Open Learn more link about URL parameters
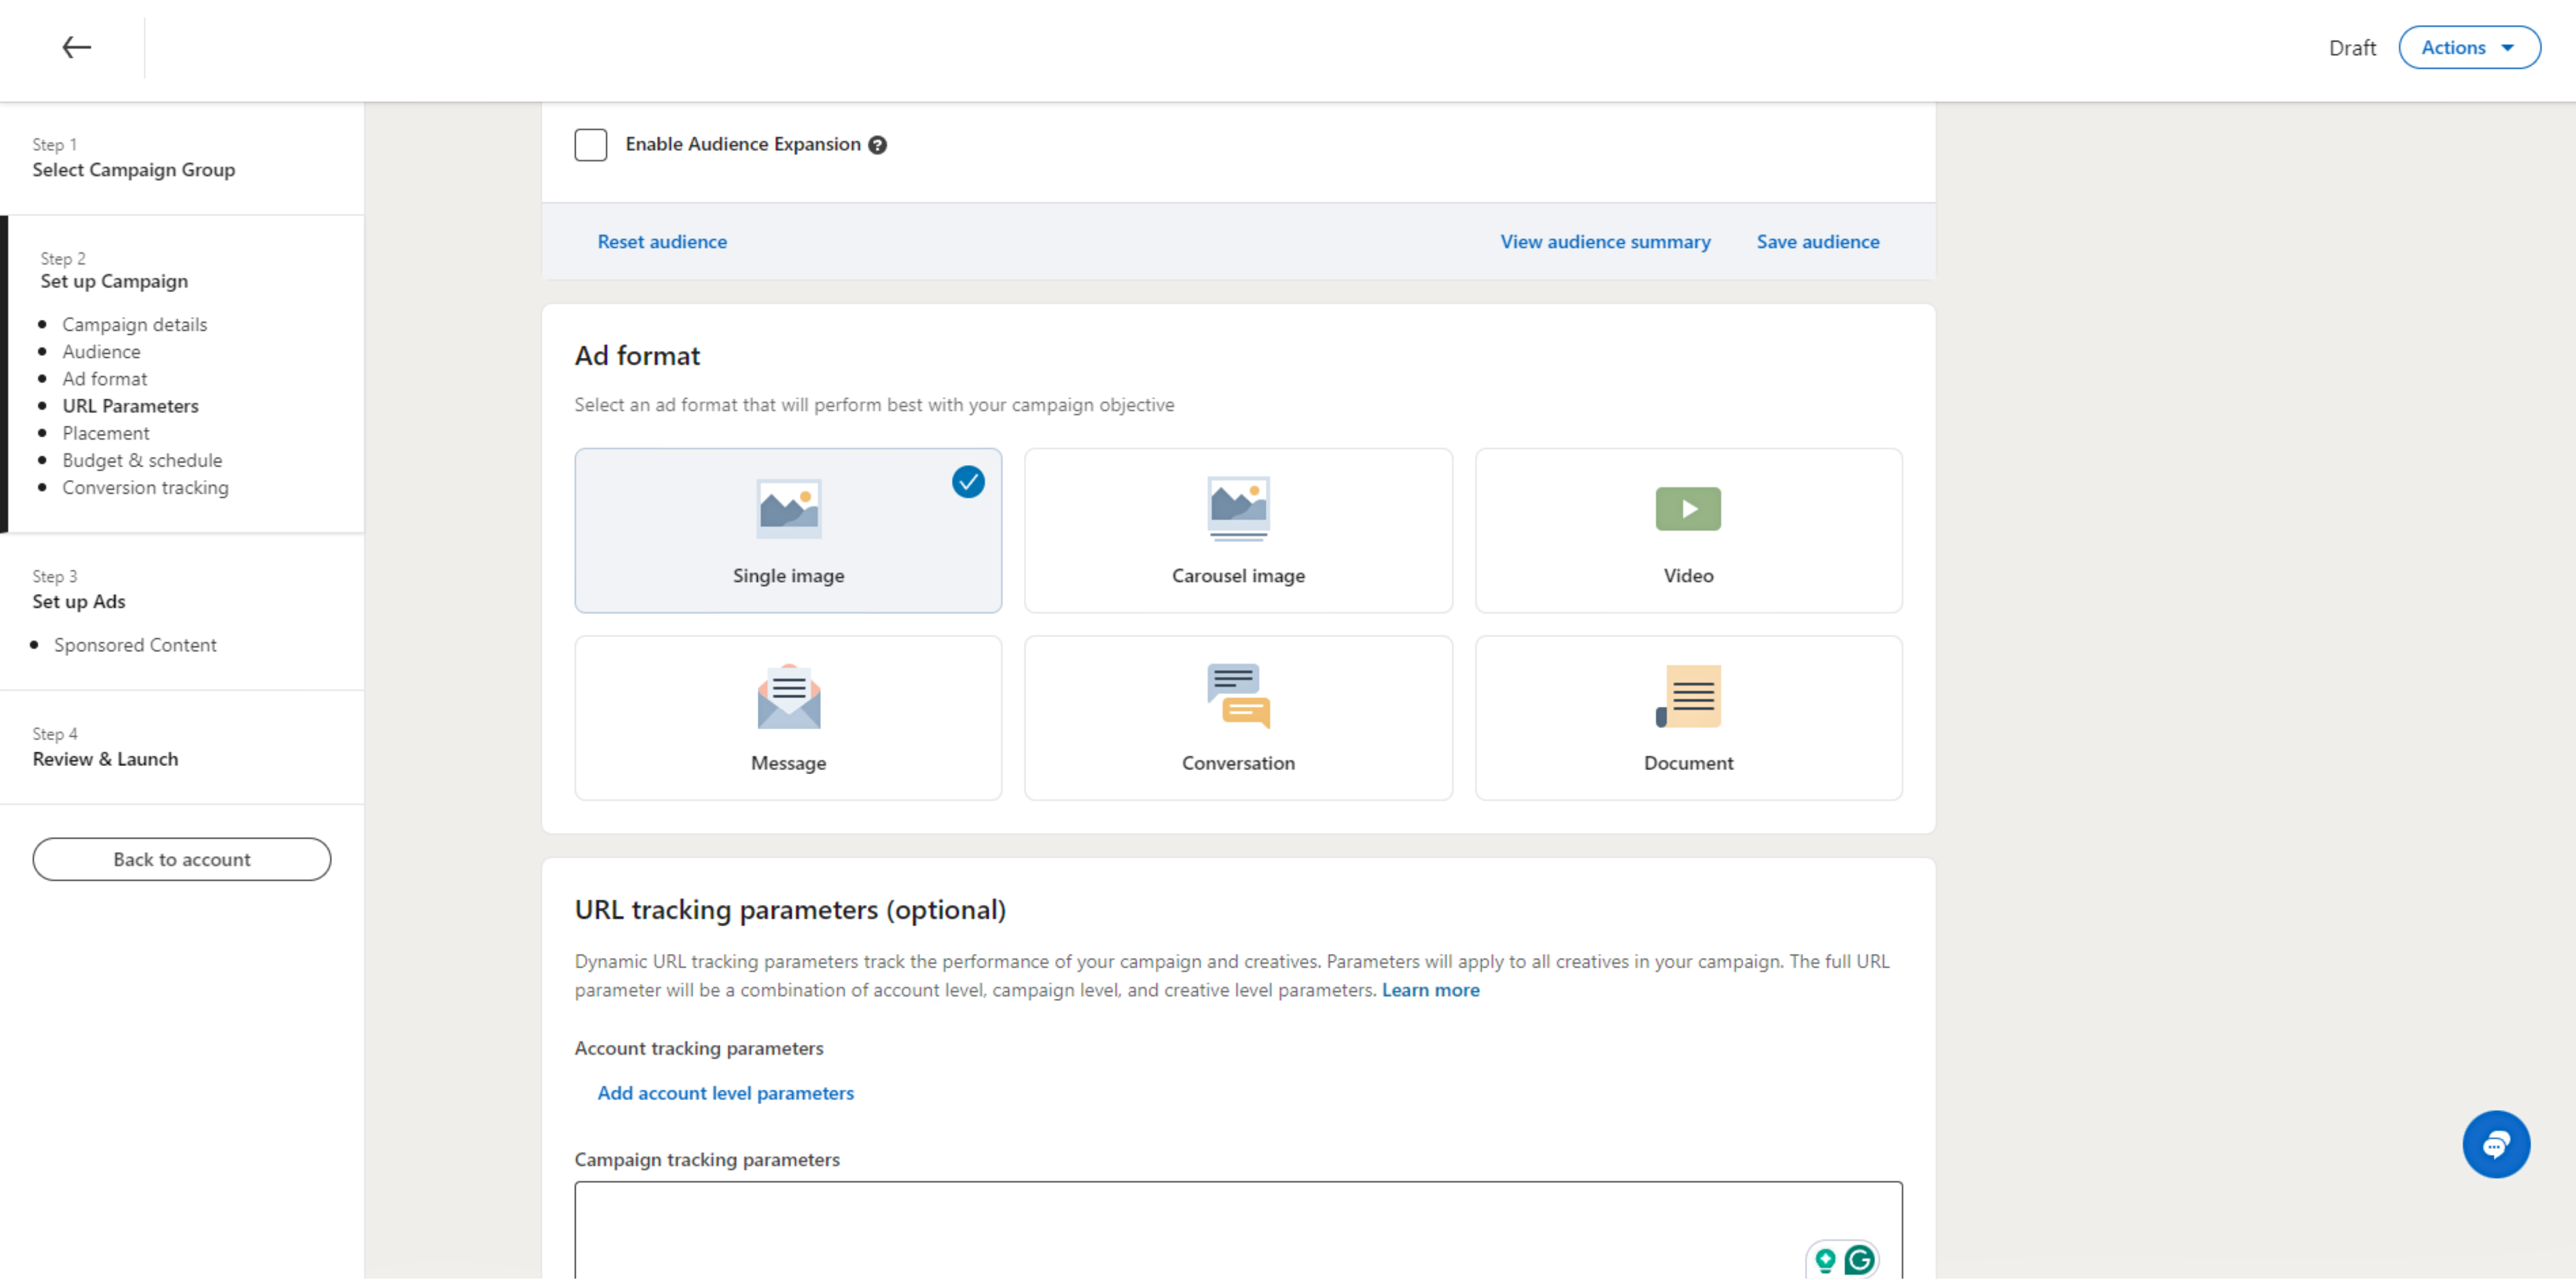The width and height of the screenshot is (2576, 1280). coord(1430,990)
